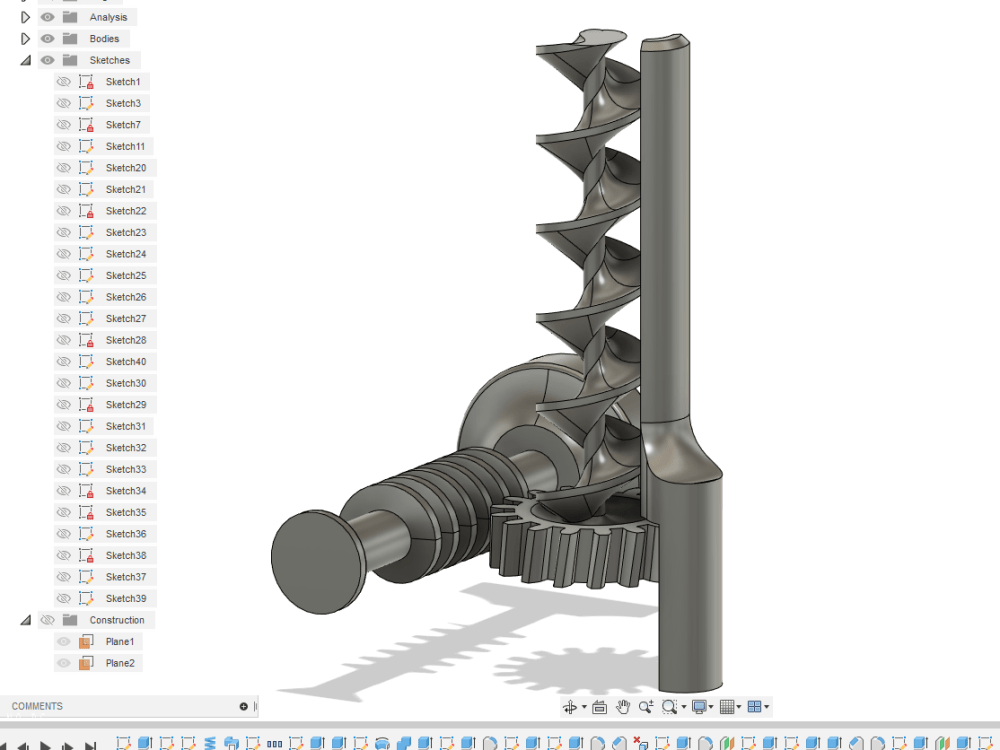The width and height of the screenshot is (1000, 750).
Task: Hide the Analysis folder with its eye icon
Action: (45, 17)
